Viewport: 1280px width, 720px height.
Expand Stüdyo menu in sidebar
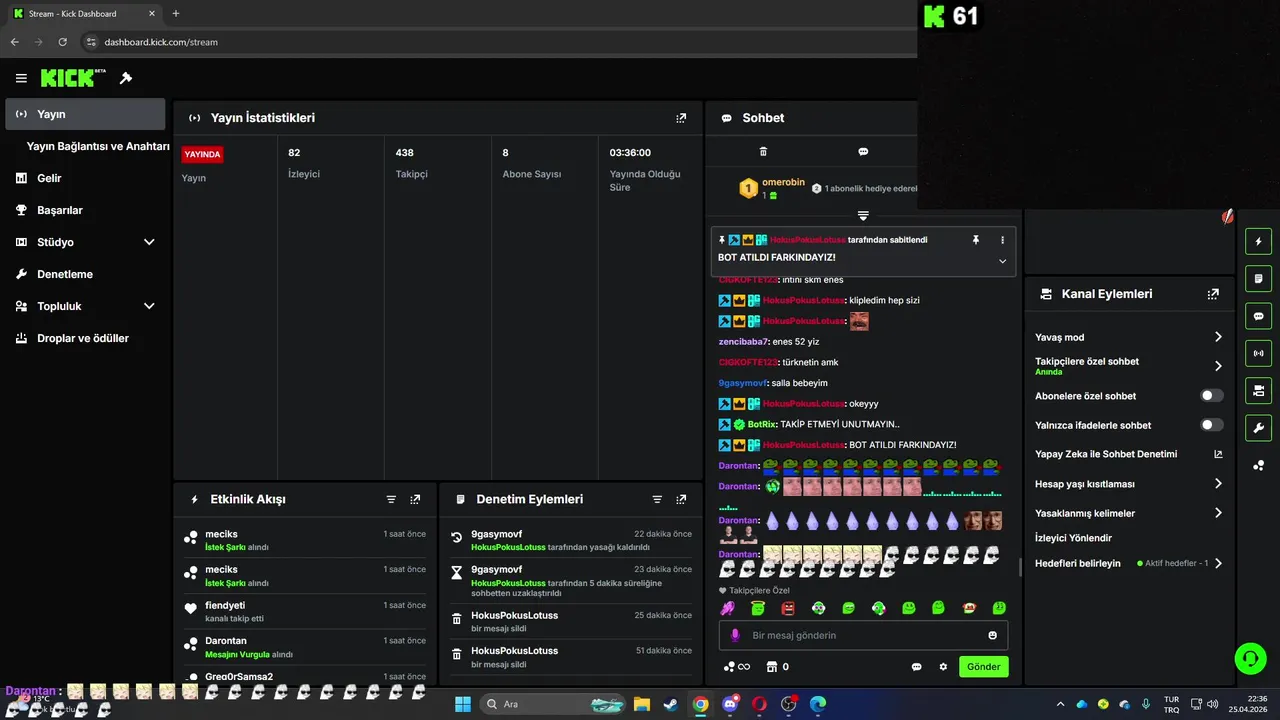point(149,242)
